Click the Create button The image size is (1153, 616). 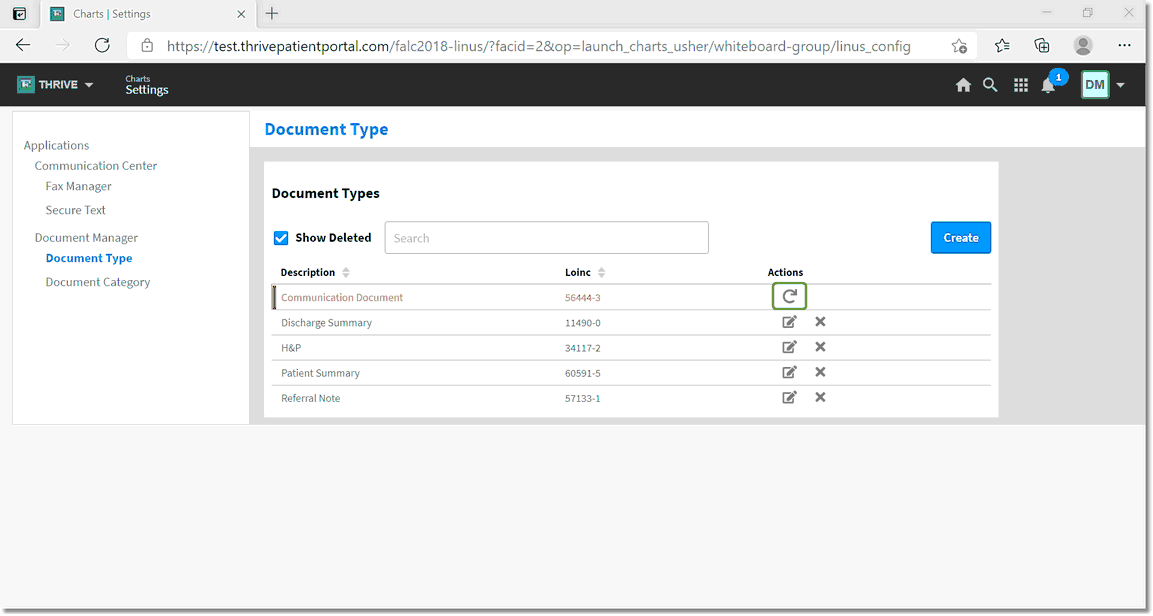click(960, 237)
